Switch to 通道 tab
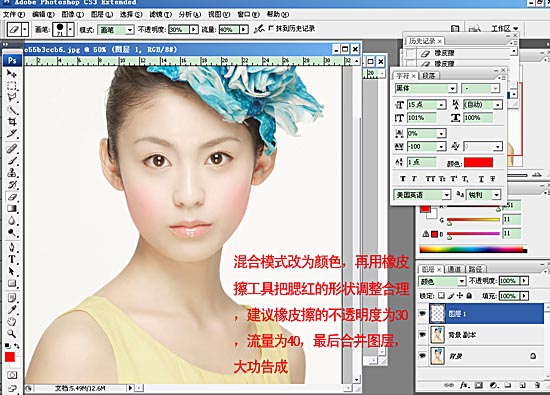Viewport: 550px width, 395px height. [x=454, y=269]
